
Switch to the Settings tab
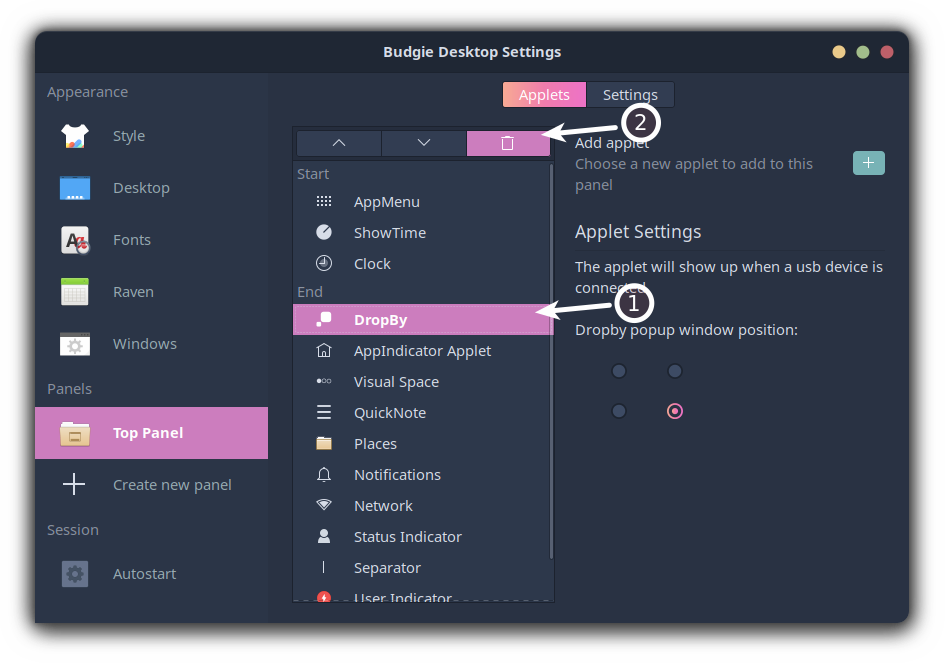point(630,94)
